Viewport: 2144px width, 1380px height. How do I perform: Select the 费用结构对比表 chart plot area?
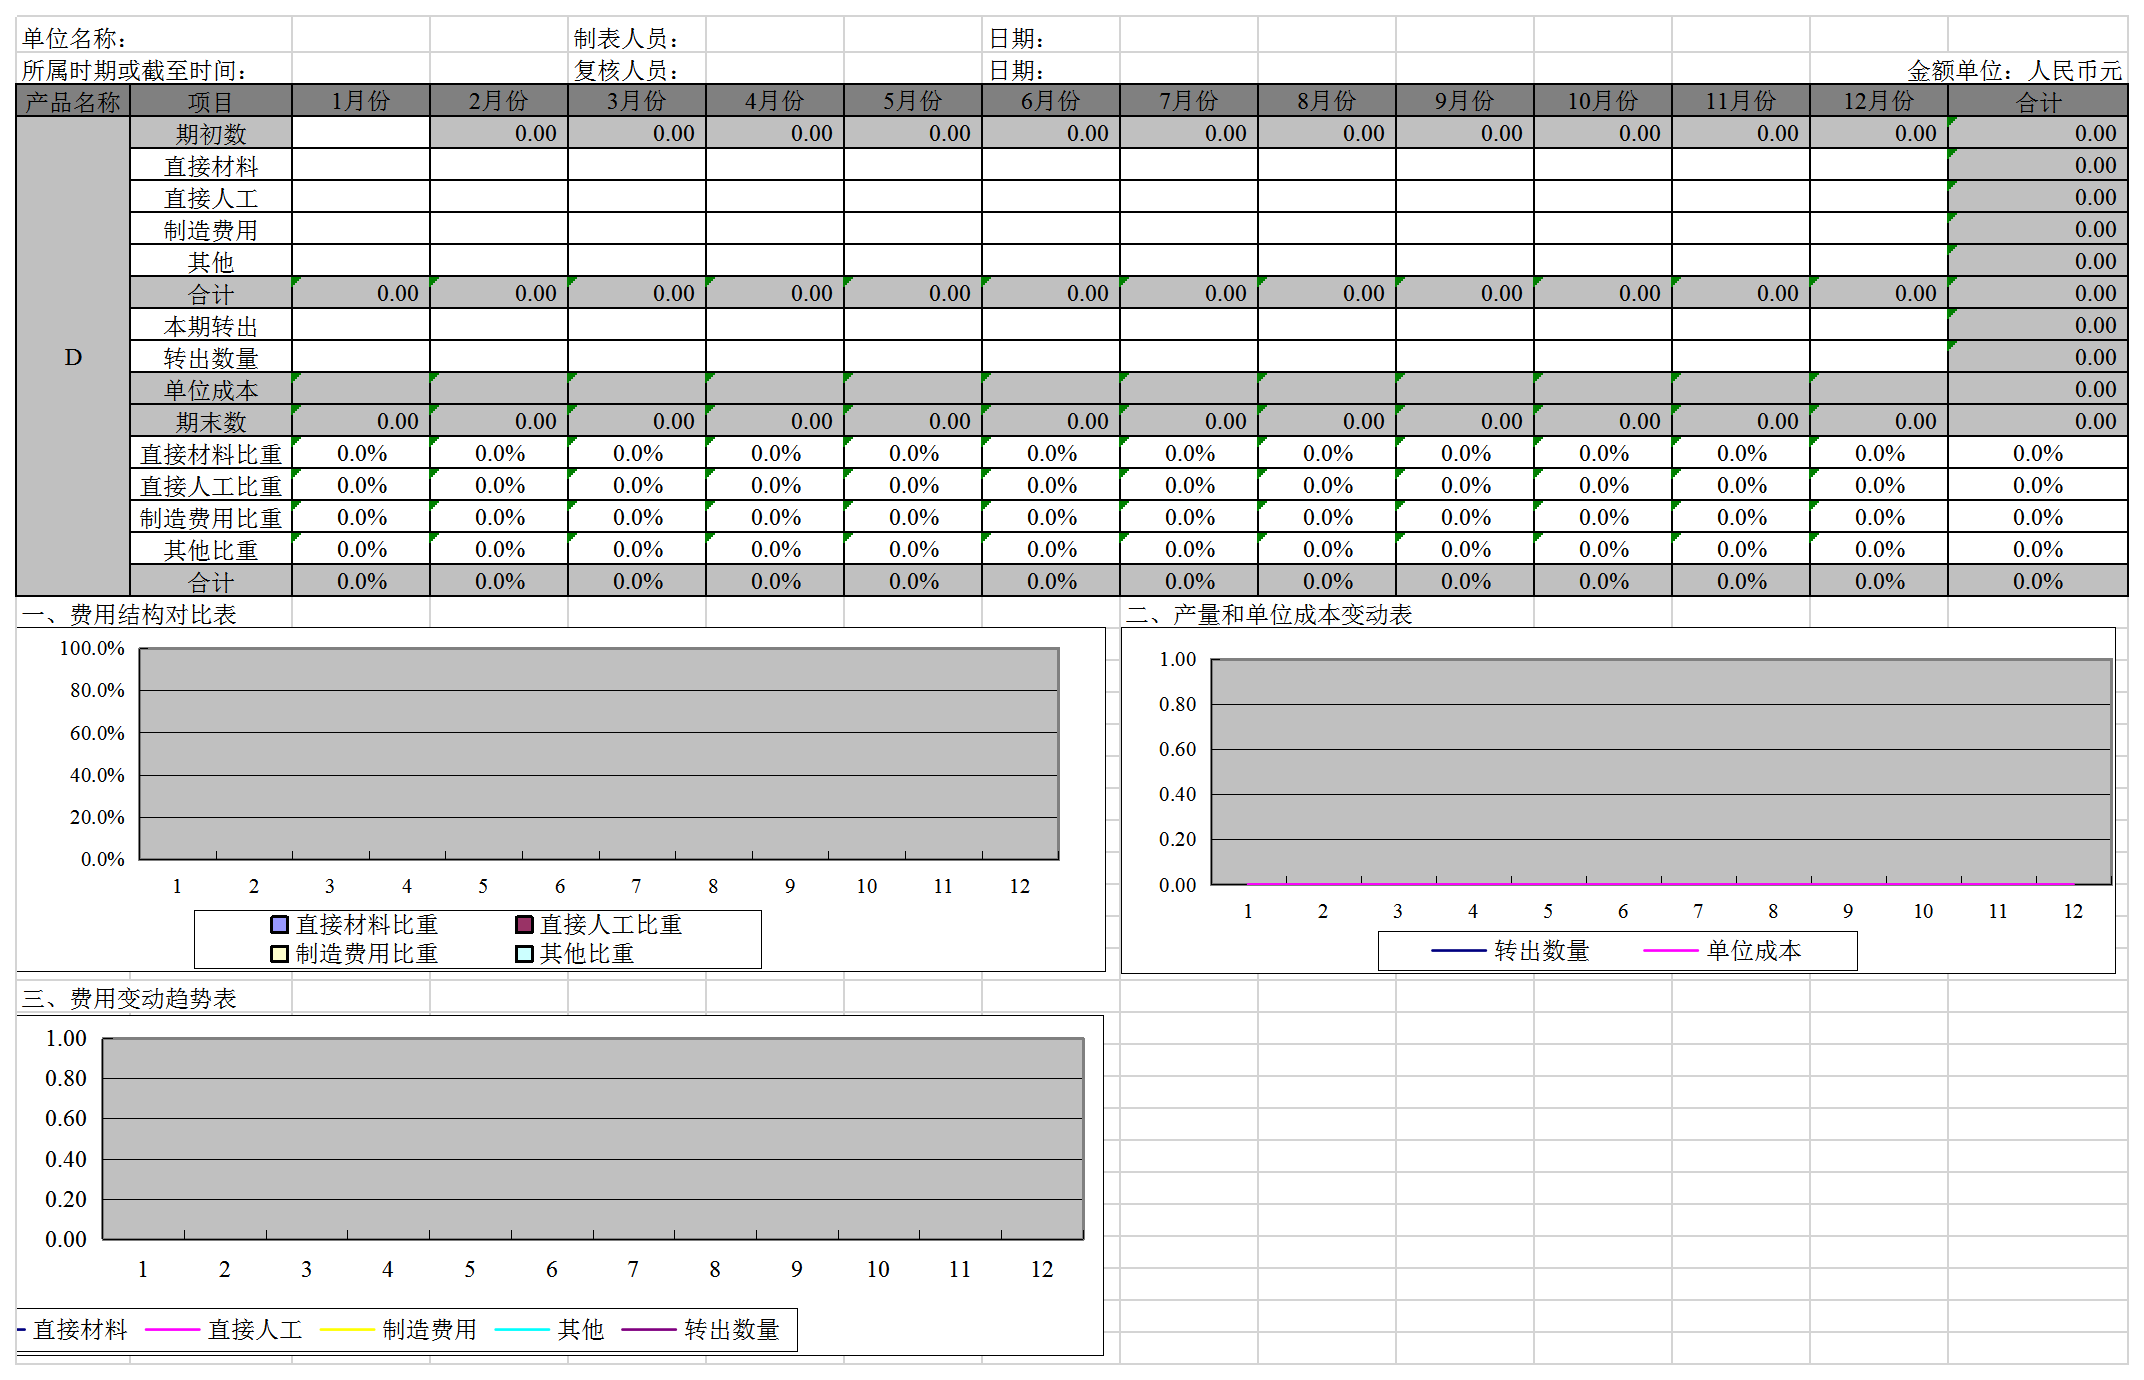(598, 754)
